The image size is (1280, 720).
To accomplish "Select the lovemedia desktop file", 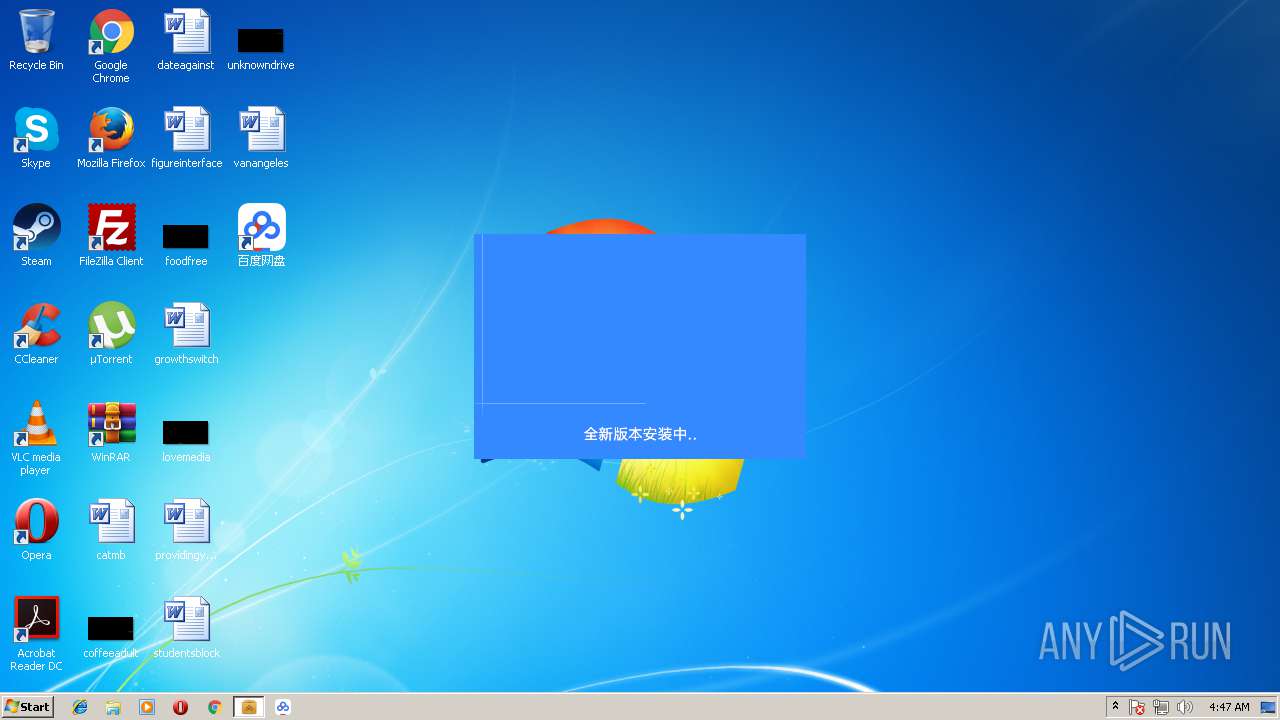I will coord(186,441).
